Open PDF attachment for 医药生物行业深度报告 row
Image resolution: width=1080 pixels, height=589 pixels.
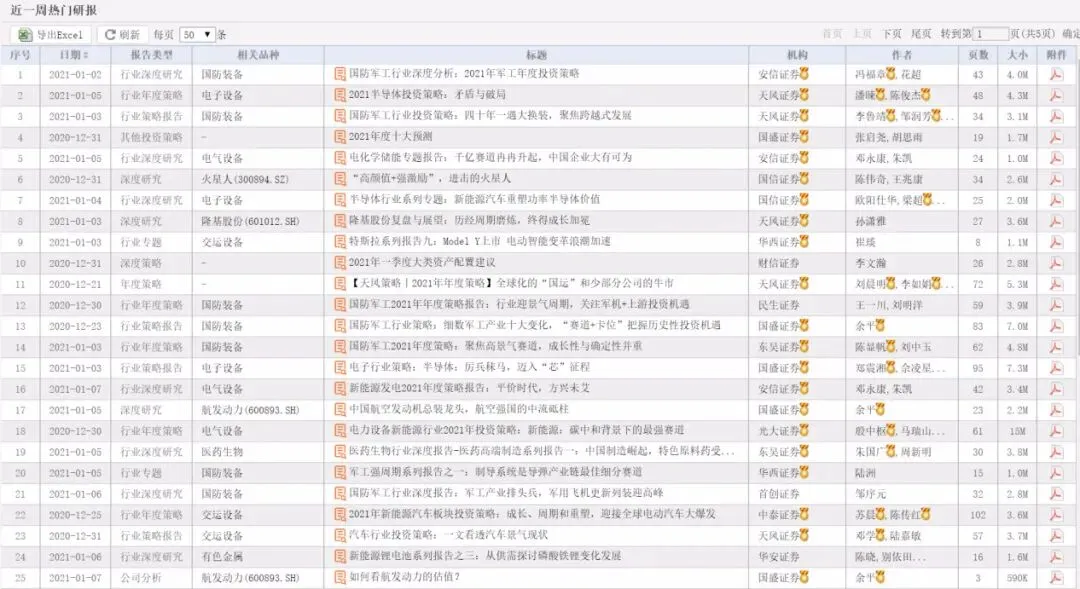(x=1055, y=452)
